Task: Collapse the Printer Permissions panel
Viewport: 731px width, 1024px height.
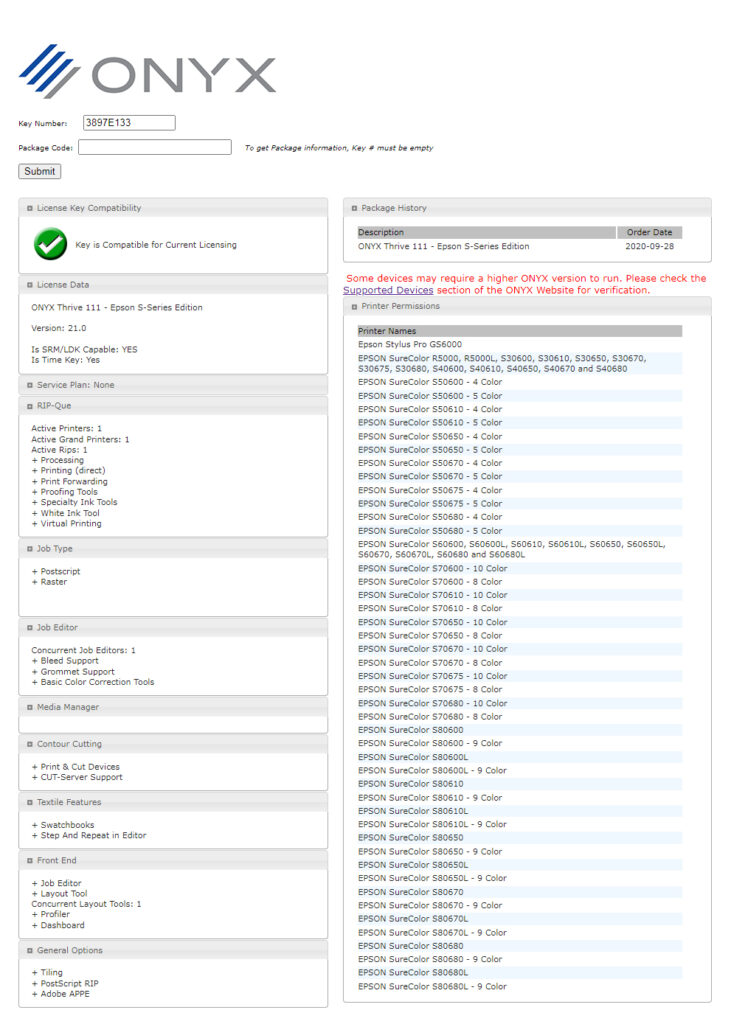Action: [354, 306]
